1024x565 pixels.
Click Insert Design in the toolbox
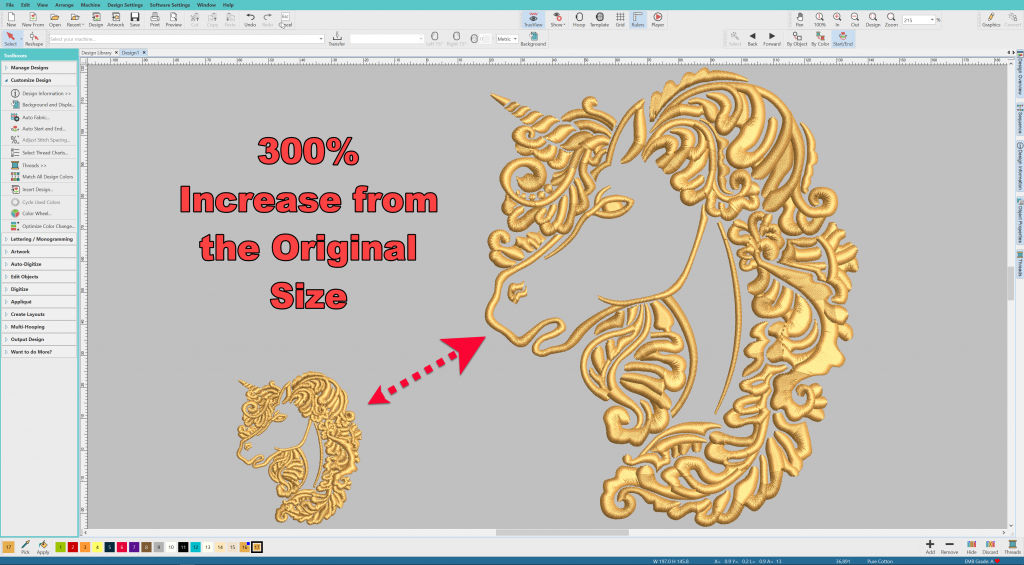[x=37, y=189]
